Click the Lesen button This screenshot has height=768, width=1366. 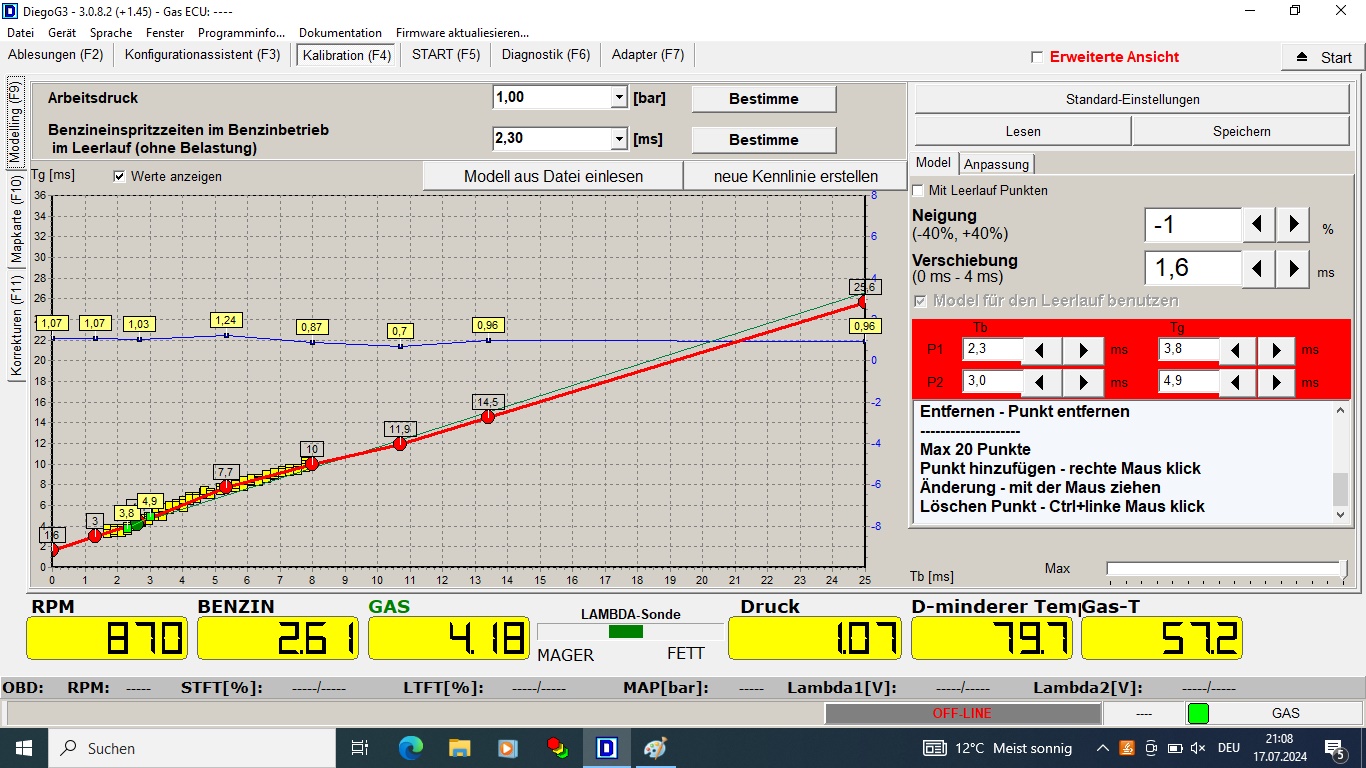click(1023, 131)
